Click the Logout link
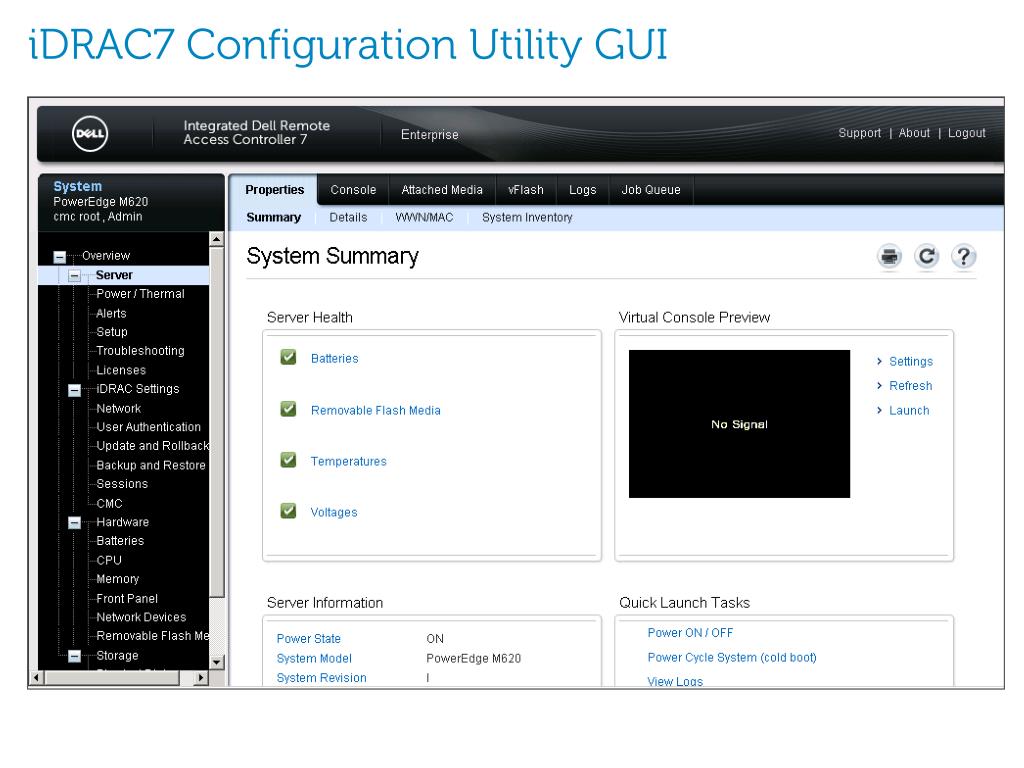 967,133
